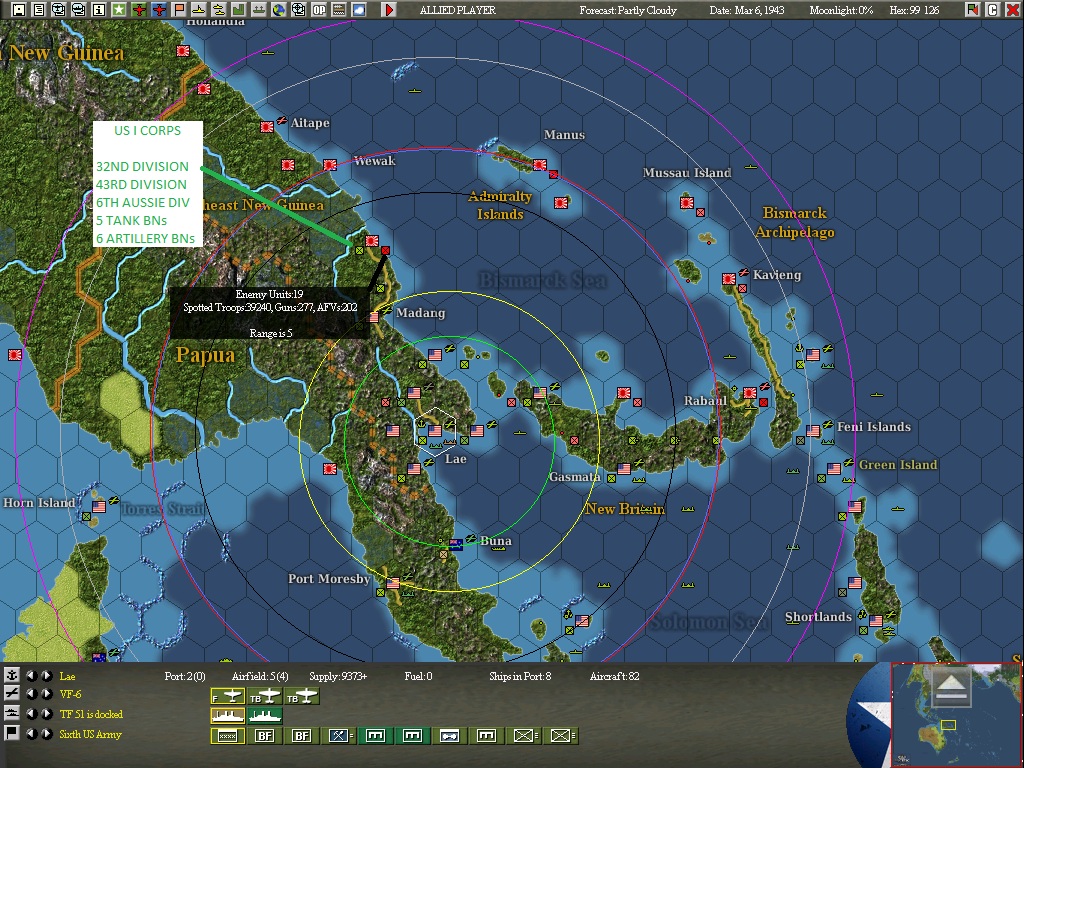Image resolution: width=1083 pixels, height=898 pixels.
Task: Previous task force arrow beside TF 51
Action: click(32, 714)
